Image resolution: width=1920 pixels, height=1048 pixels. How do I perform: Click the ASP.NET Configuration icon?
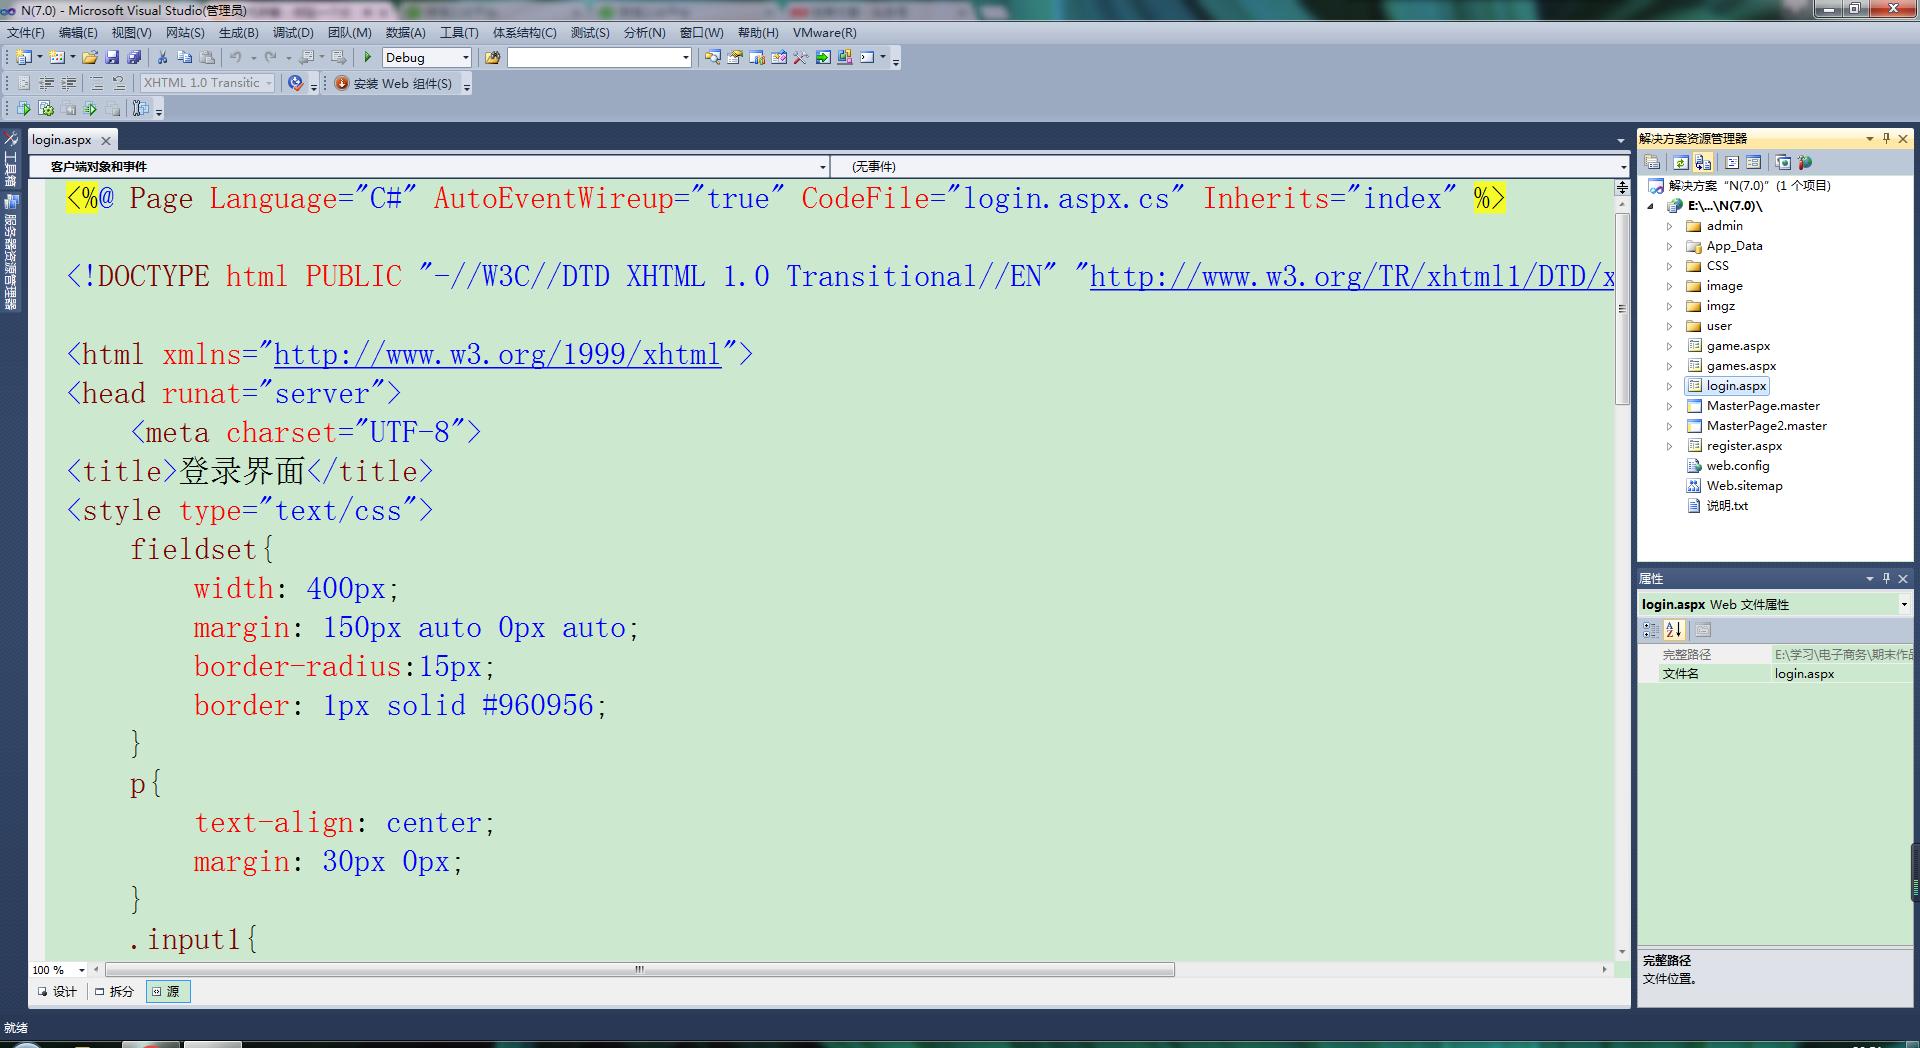pyautogui.click(x=1805, y=163)
